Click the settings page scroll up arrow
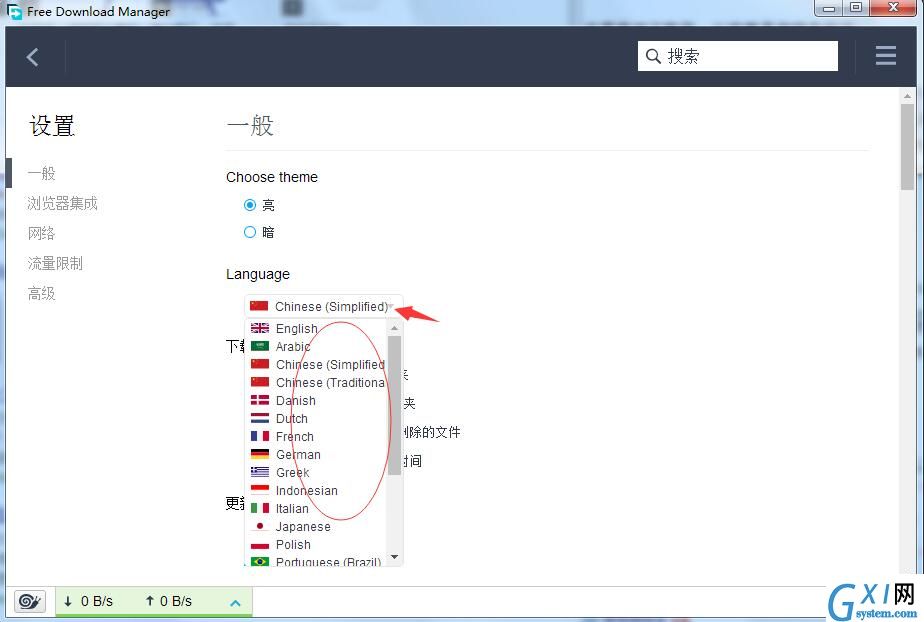Image resolution: width=924 pixels, height=622 pixels. click(907, 95)
